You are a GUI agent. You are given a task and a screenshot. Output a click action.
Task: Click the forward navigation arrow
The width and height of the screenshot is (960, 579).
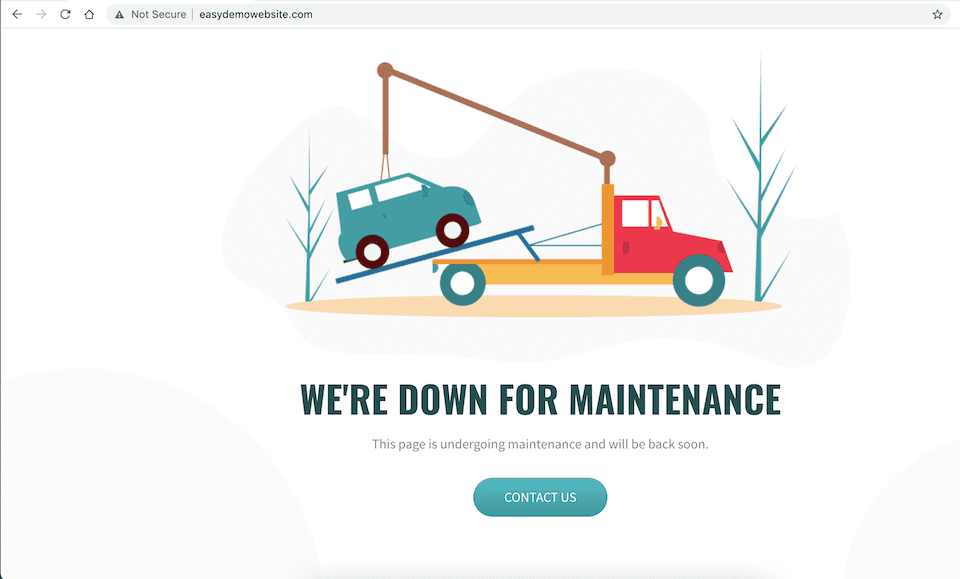tap(42, 14)
